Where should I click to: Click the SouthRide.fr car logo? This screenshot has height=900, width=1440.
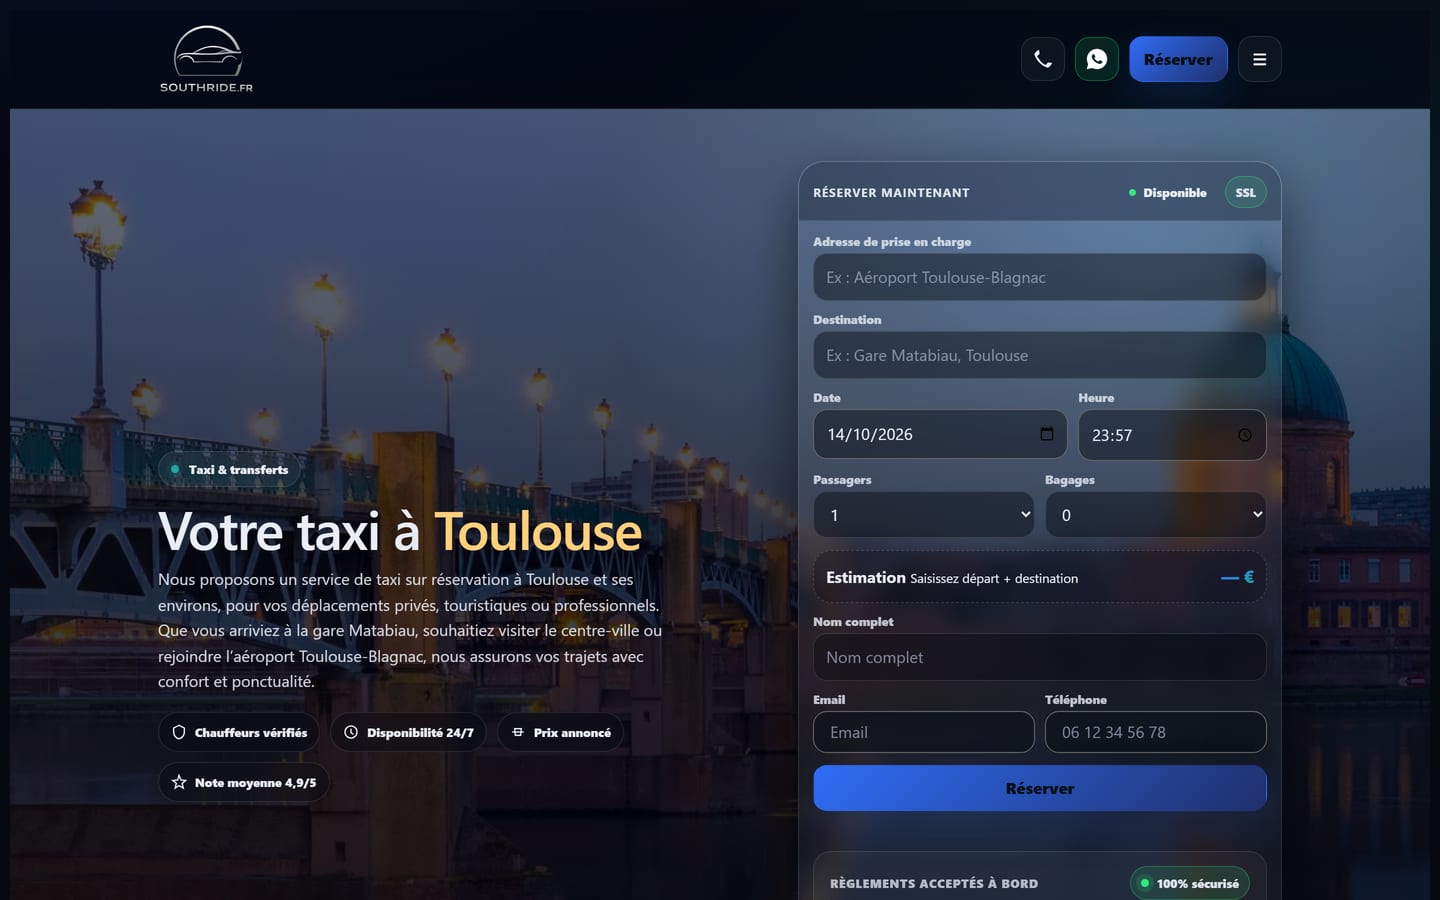click(207, 59)
